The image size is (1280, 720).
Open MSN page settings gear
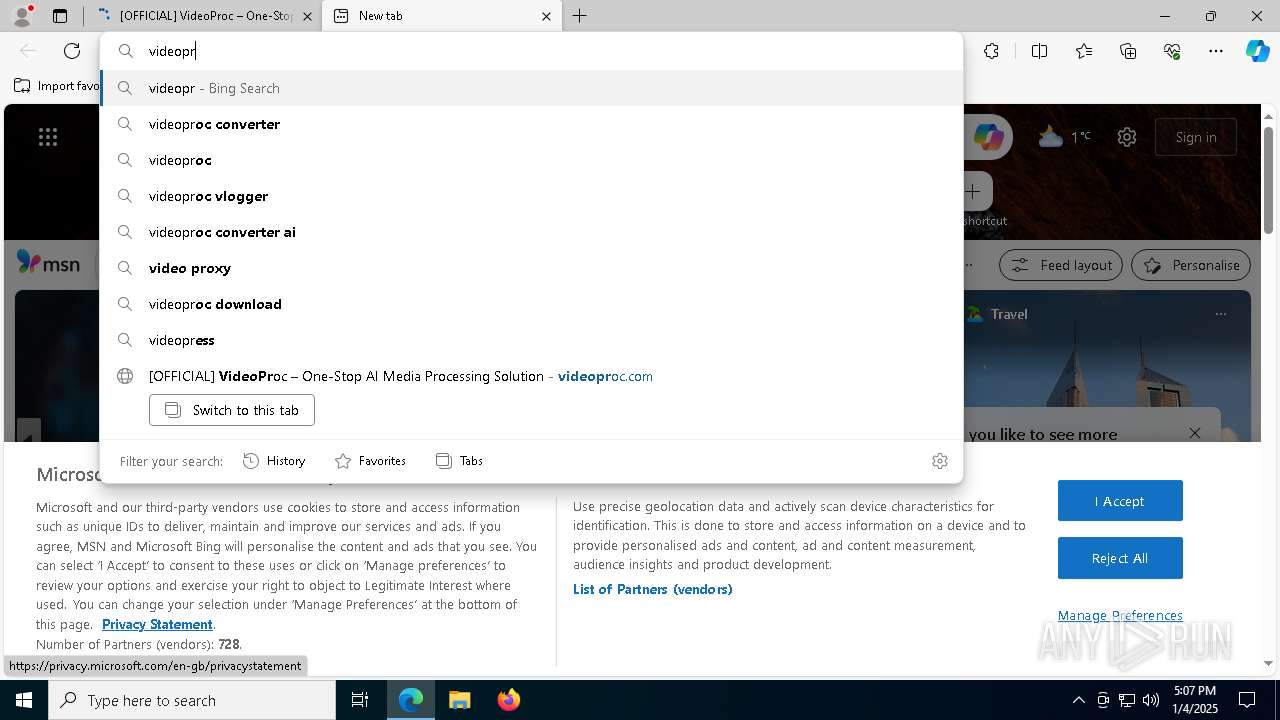(x=1127, y=137)
